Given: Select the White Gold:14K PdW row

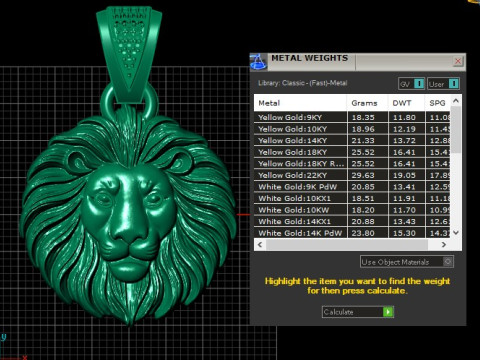Looking at the screenshot, I should (x=352, y=233).
